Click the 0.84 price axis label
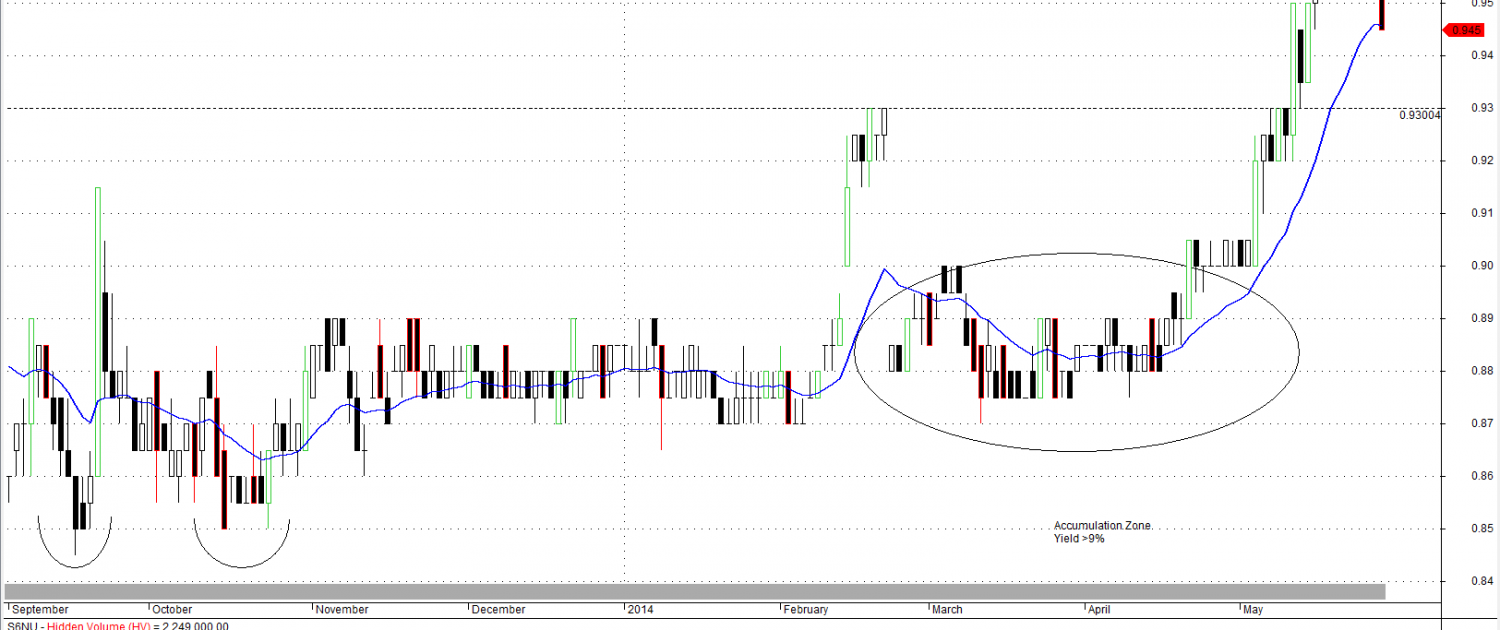Image resolution: width=1500 pixels, height=630 pixels. click(x=1469, y=581)
